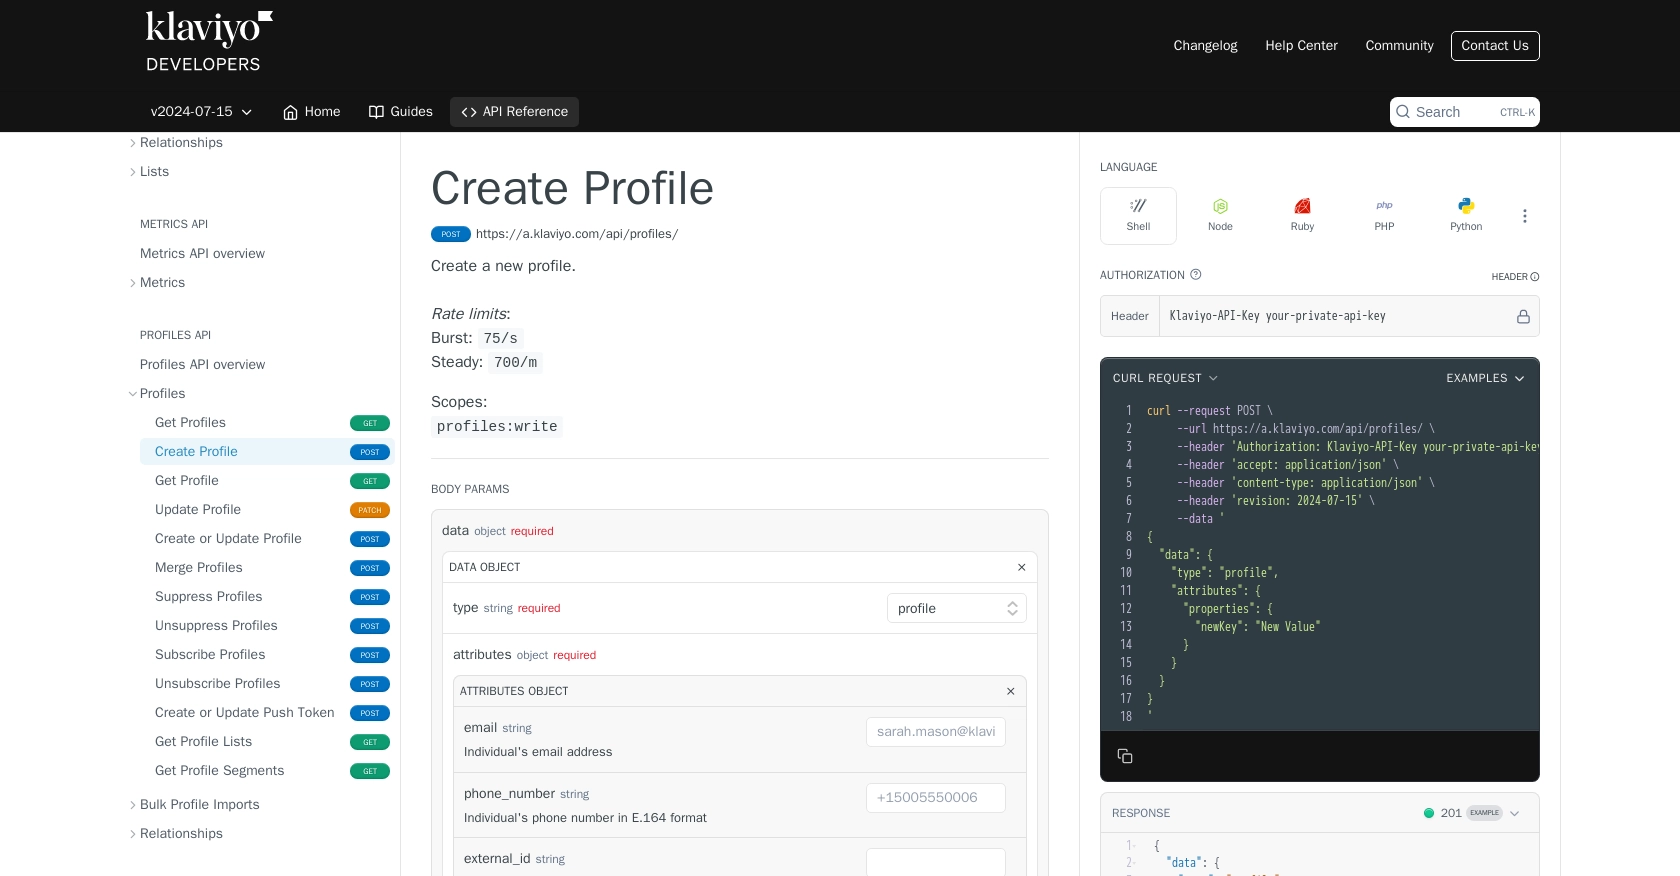Select the Node language icon
The height and width of the screenshot is (876, 1680).
tap(1220, 215)
